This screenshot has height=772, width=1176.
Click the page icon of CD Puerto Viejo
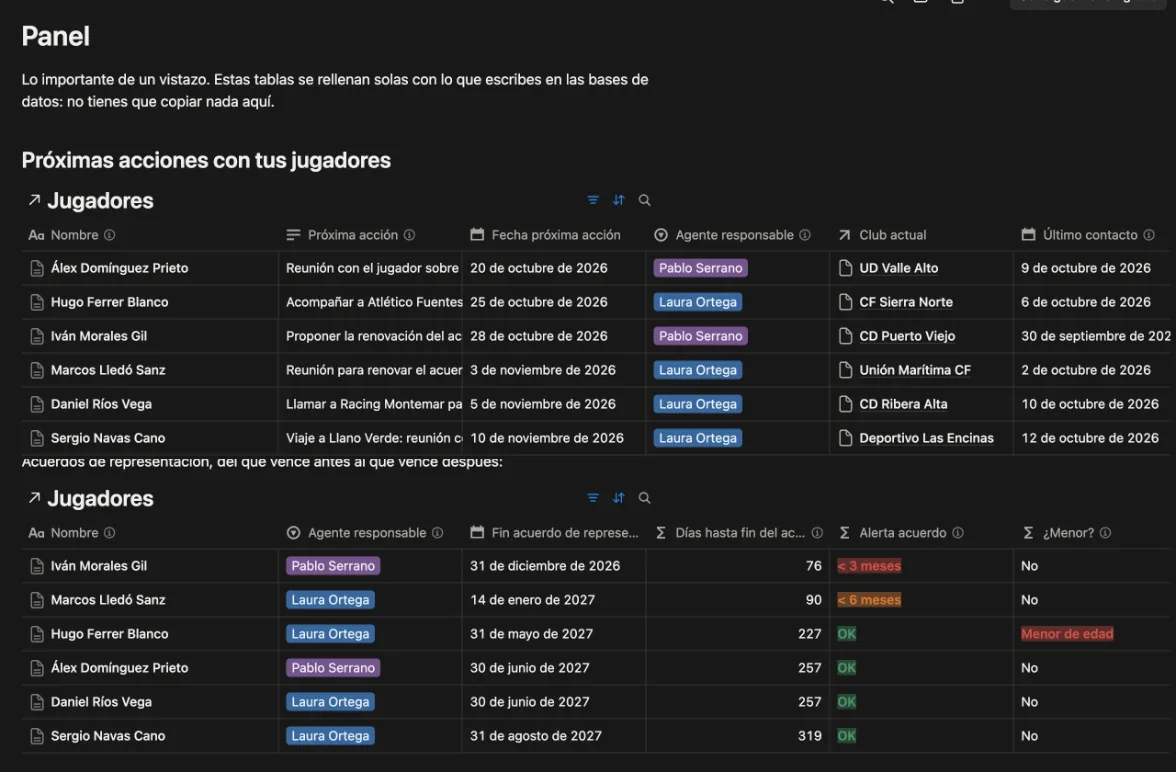[x=845, y=336]
